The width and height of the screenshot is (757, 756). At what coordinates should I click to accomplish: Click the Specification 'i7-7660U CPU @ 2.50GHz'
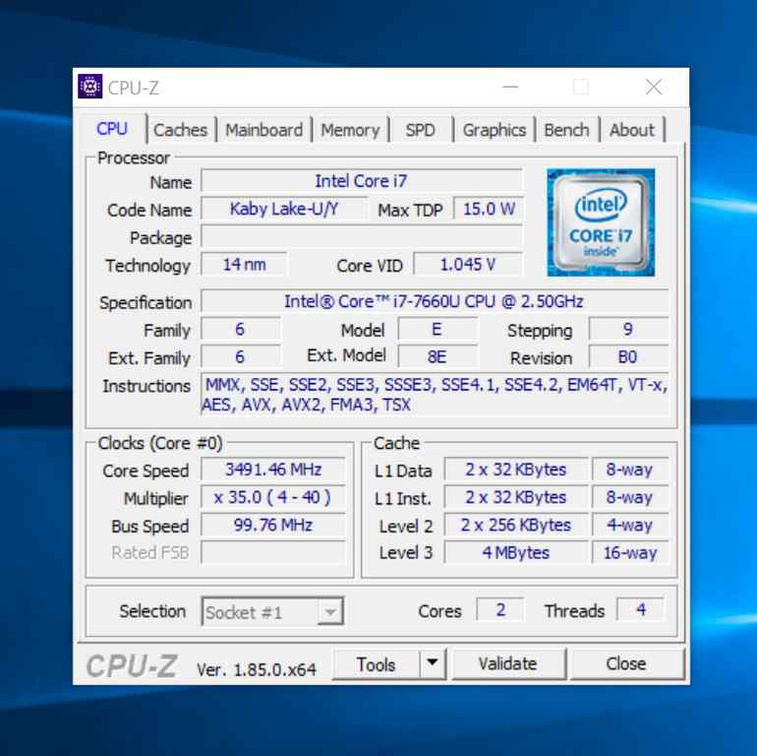(434, 302)
